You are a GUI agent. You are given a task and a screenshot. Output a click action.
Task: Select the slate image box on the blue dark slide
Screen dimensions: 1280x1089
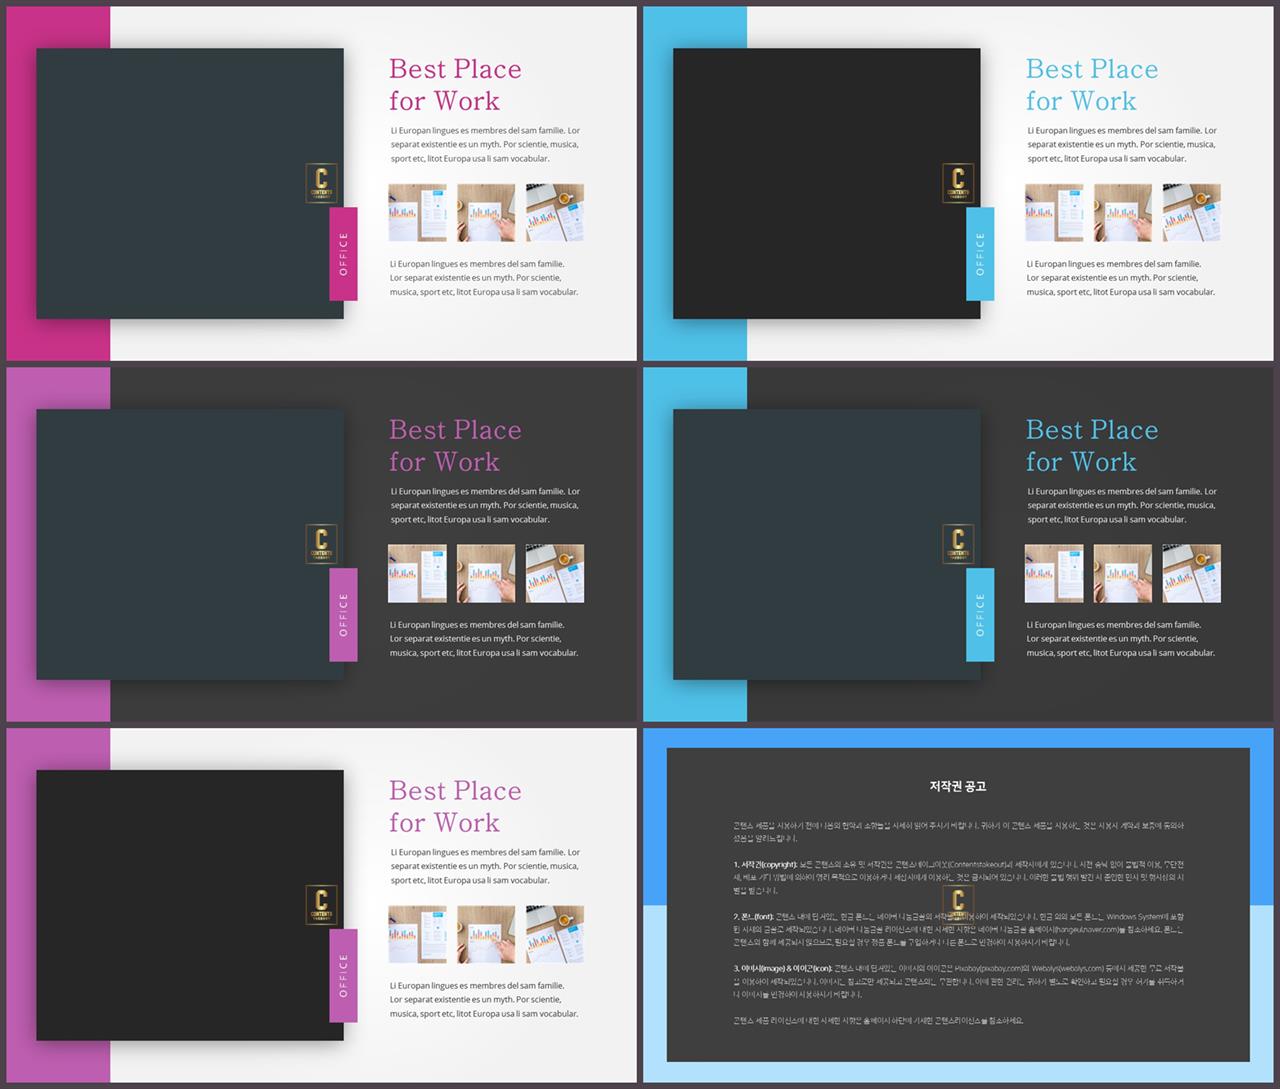tap(827, 544)
